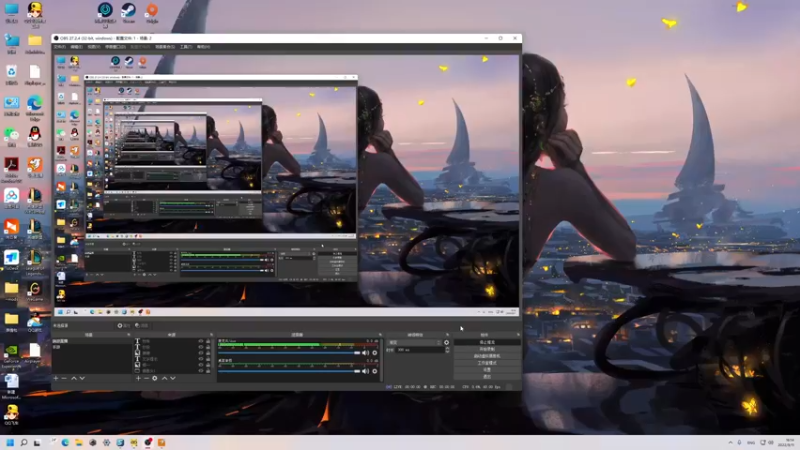The width and height of the screenshot is (800, 450).
Task: Open the Windows Start menu
Action: click(10, 442)
